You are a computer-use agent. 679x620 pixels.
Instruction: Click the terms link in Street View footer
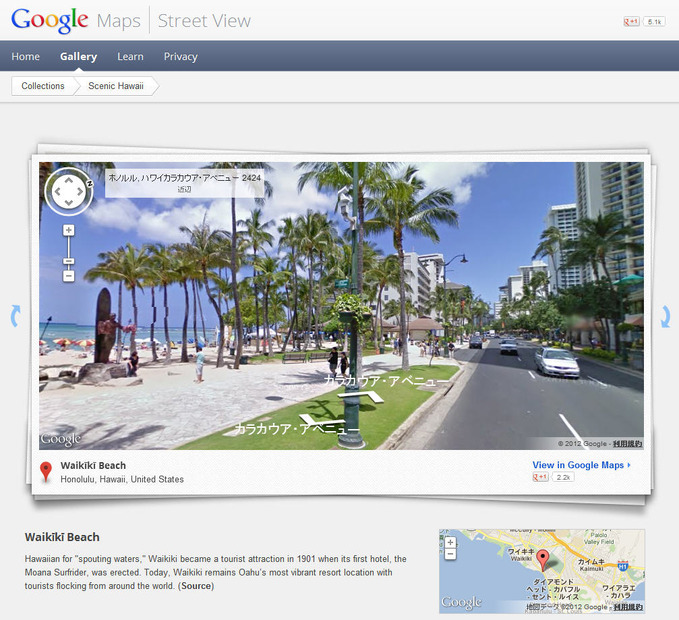(x=627, y=444)
